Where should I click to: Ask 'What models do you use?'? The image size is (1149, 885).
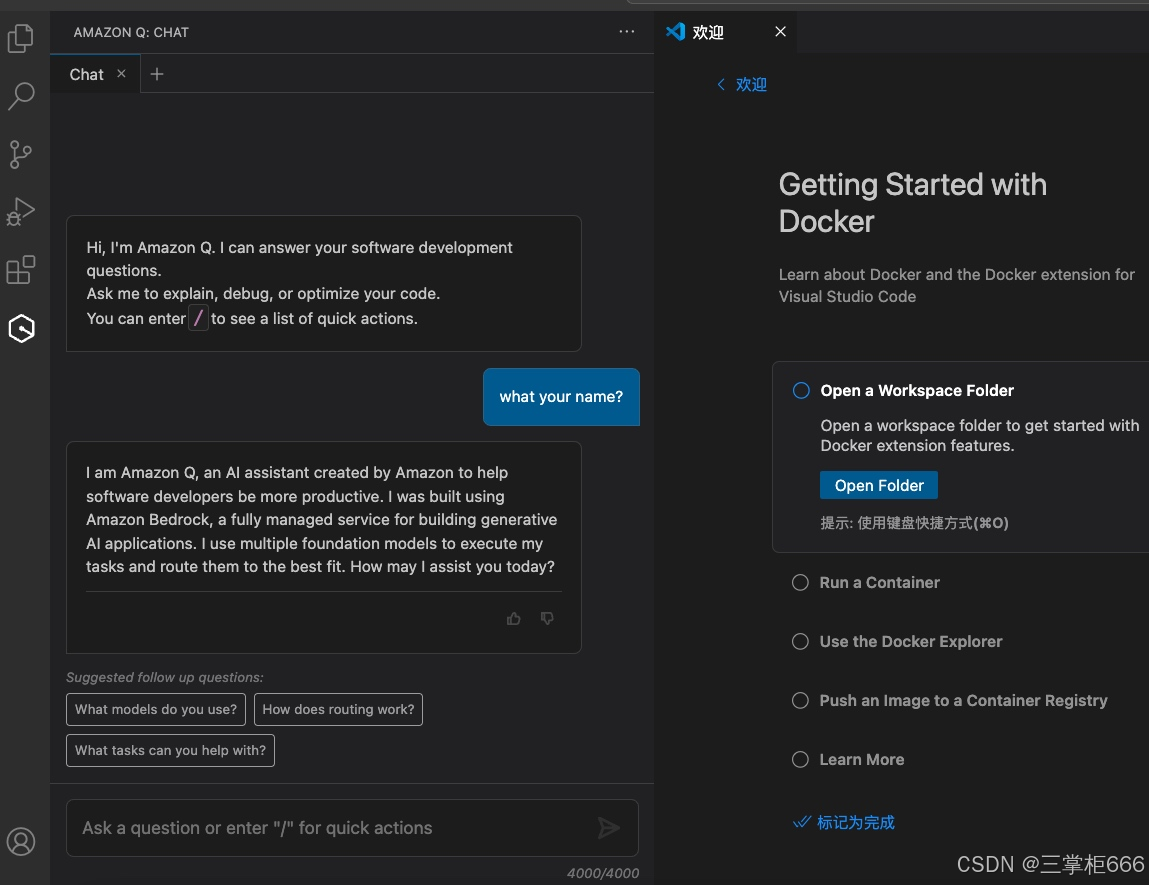point(156,709)
